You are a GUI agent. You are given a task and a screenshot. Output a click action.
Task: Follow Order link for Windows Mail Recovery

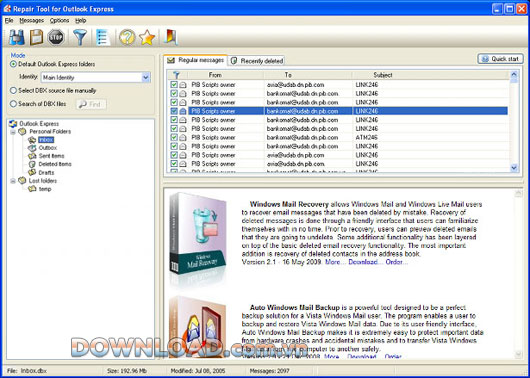pyautogui.click(x=396, y=262)
